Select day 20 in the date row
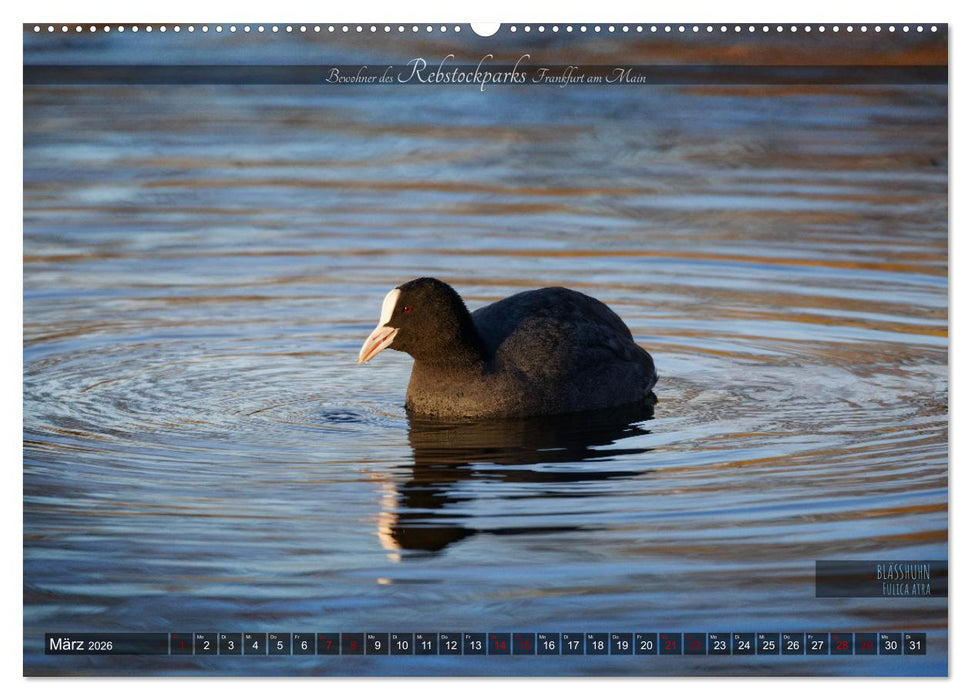This screenshot has height=700, width=971. pyautogui.click(x=646, y=645)
